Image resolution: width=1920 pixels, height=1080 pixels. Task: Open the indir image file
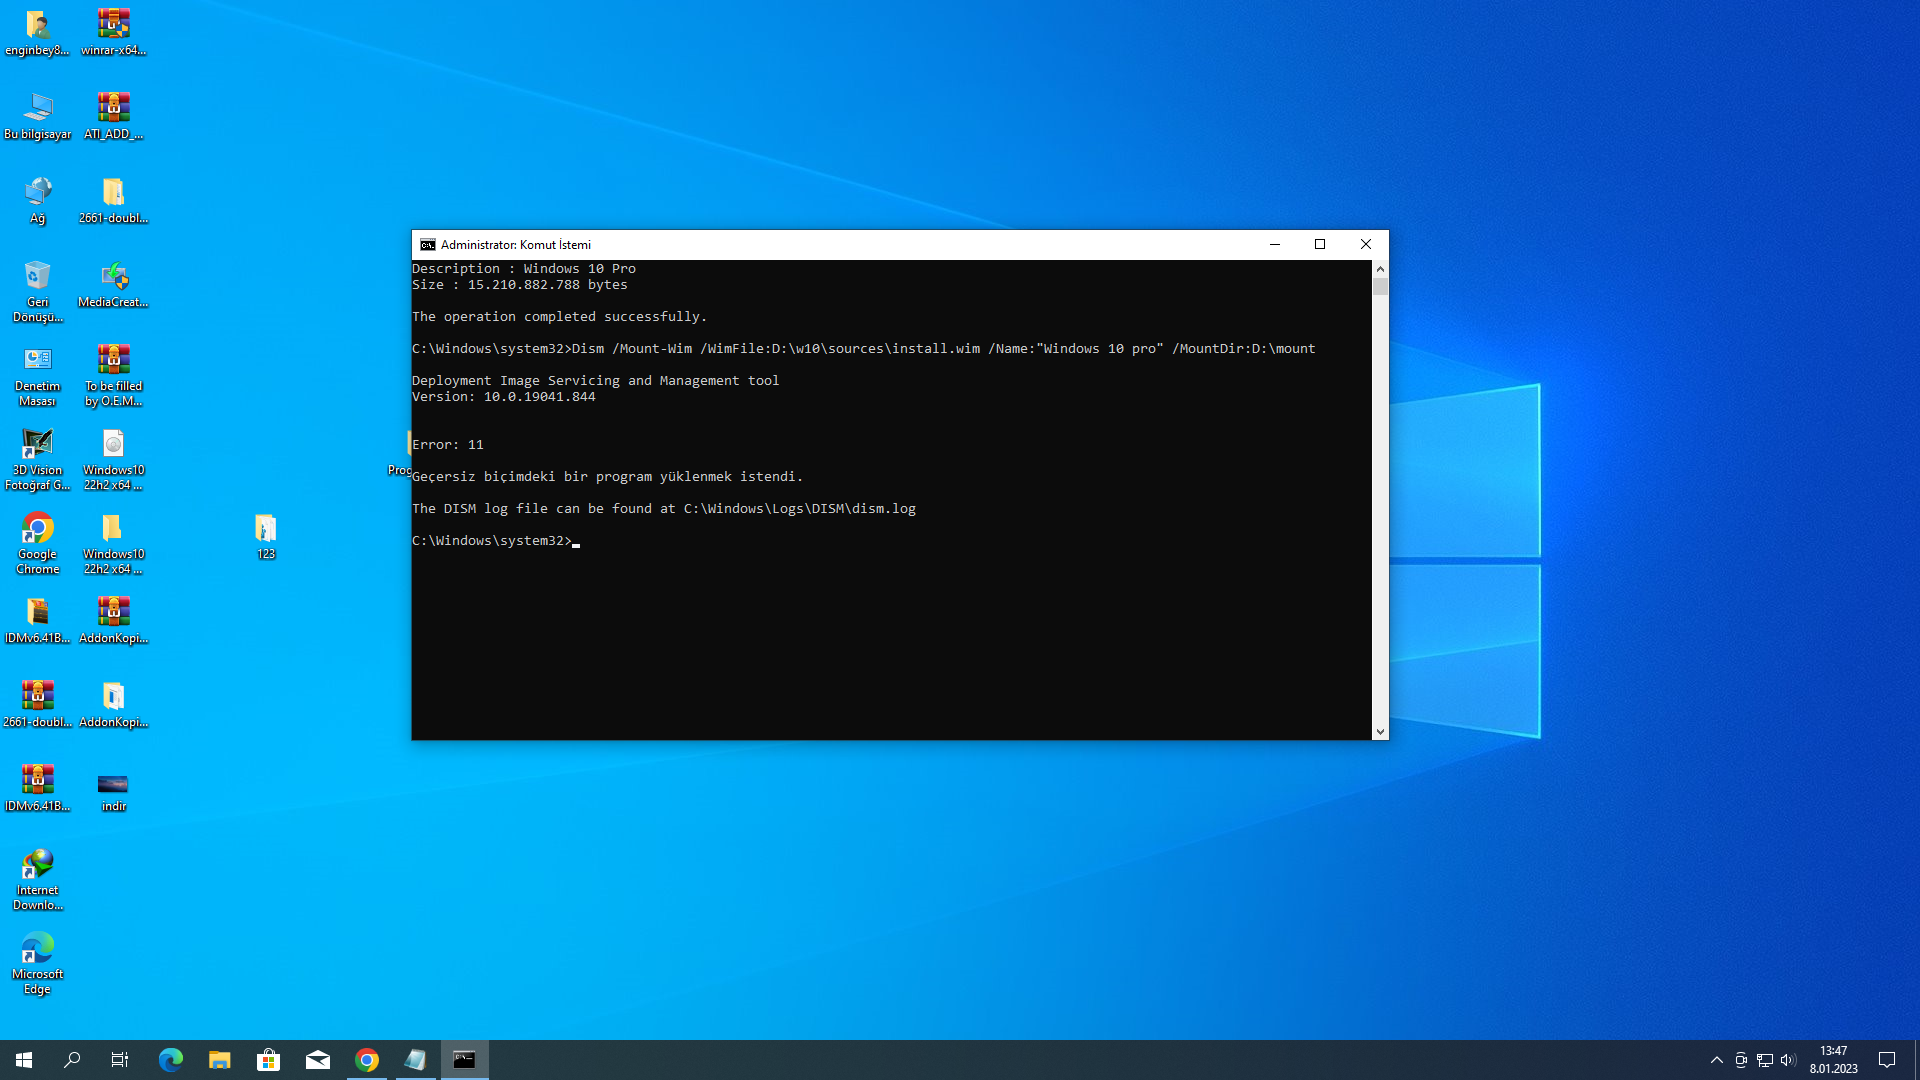tap(113, 783)
